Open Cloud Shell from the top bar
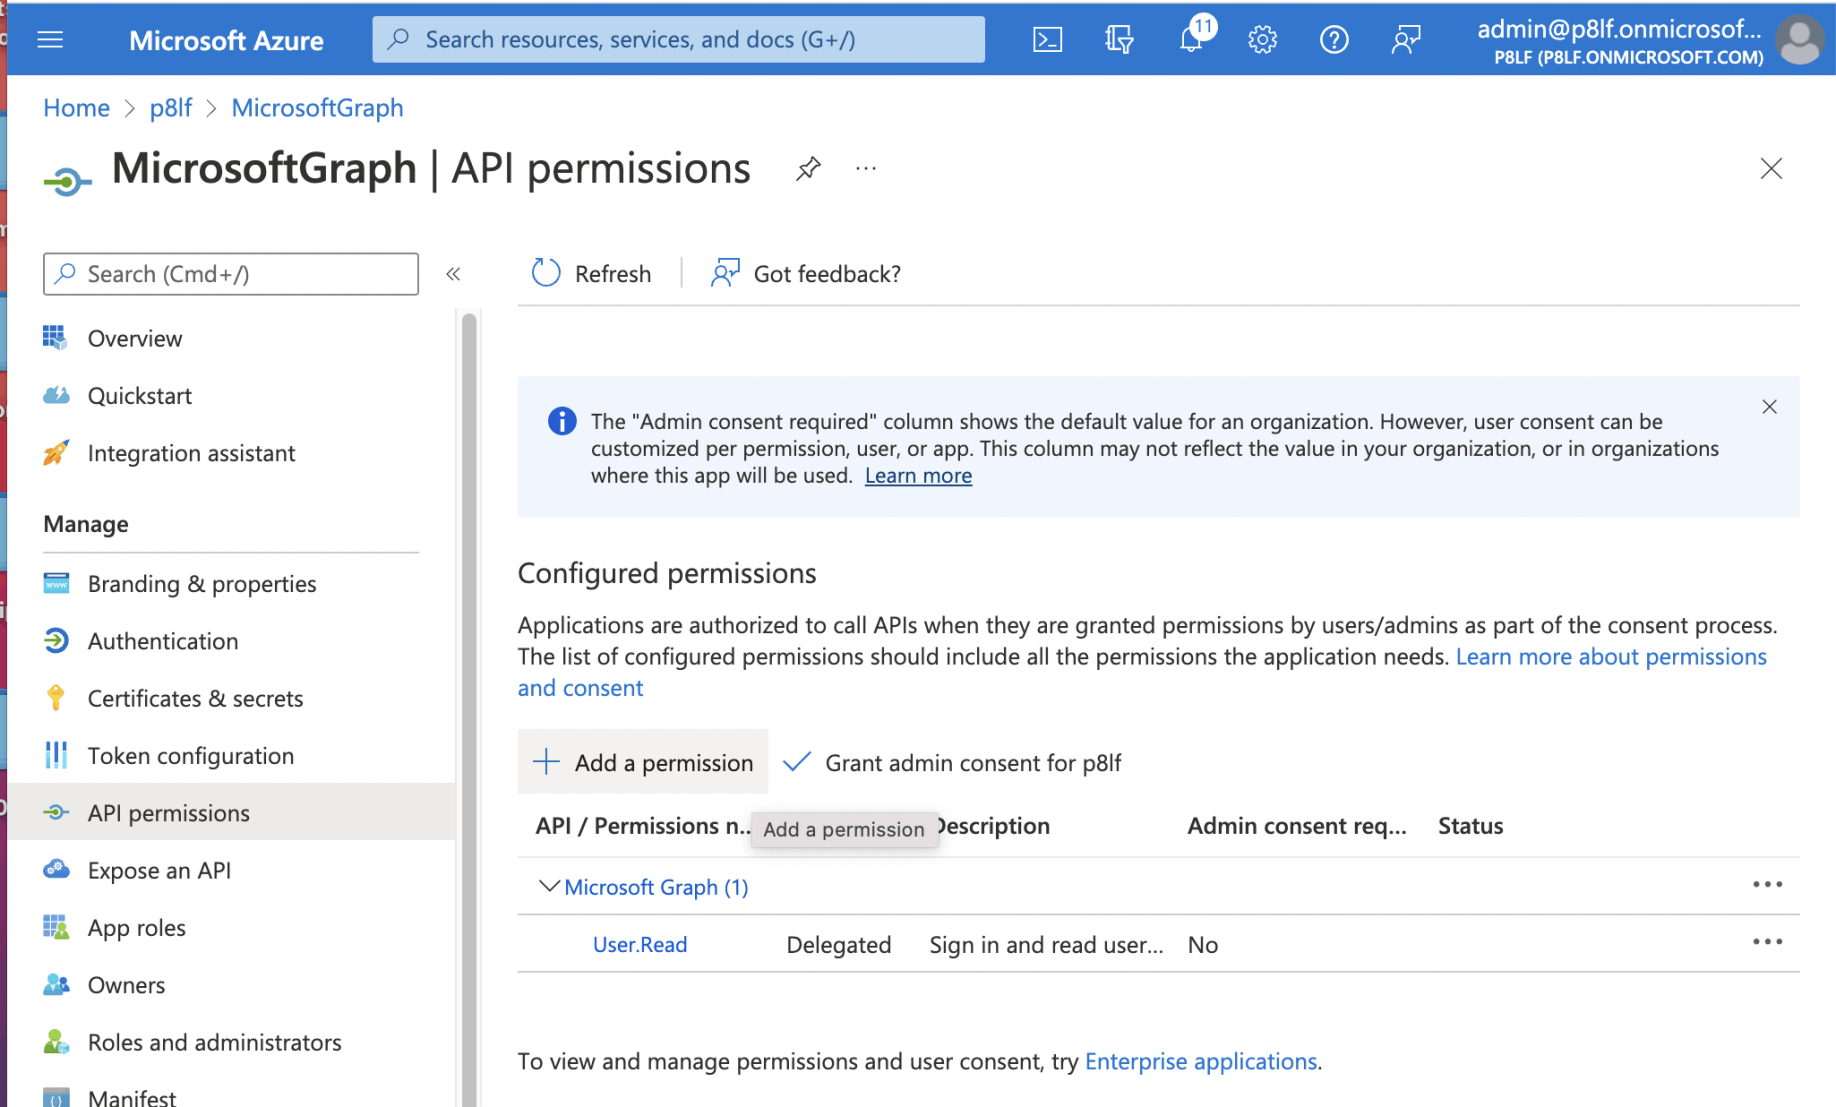The height and width of the screenshot is (1107, 1836). tap(1047, 40)
